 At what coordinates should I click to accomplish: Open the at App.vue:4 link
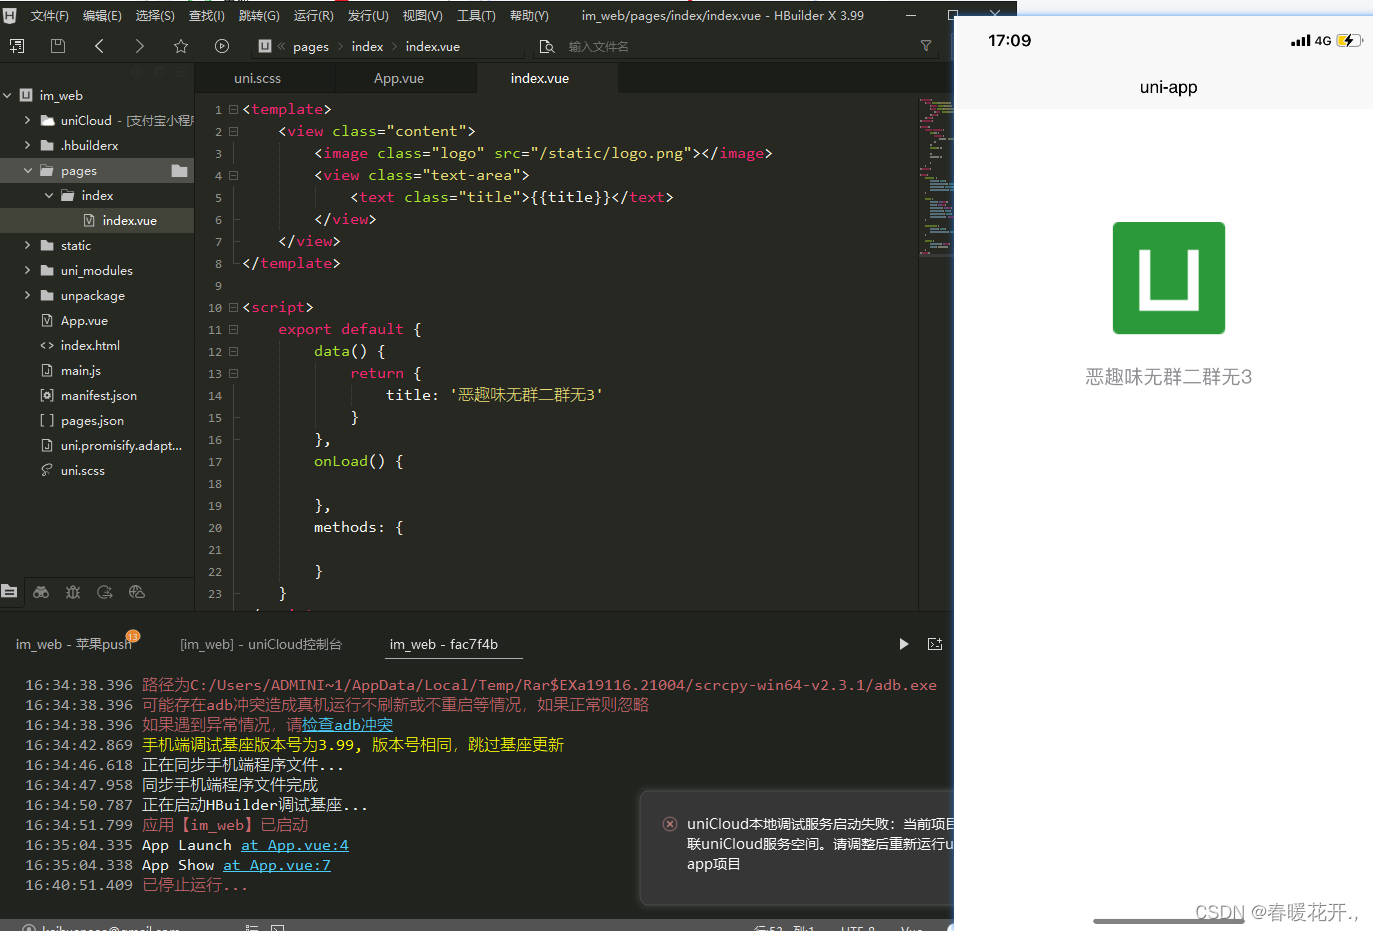(x=295, y=845)
